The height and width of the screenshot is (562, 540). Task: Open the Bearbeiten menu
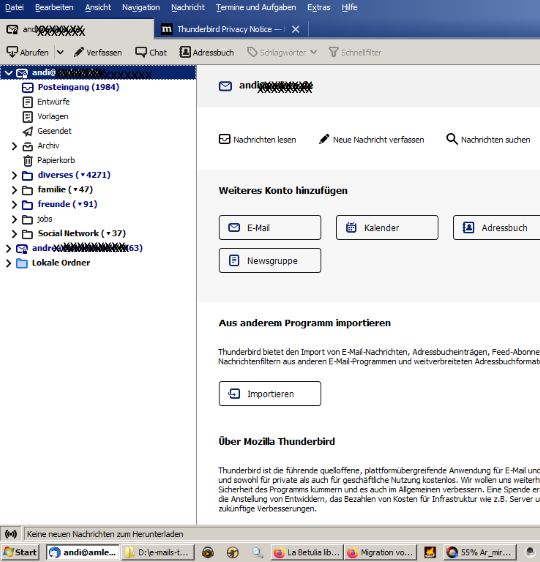click(x=54, y=7)
